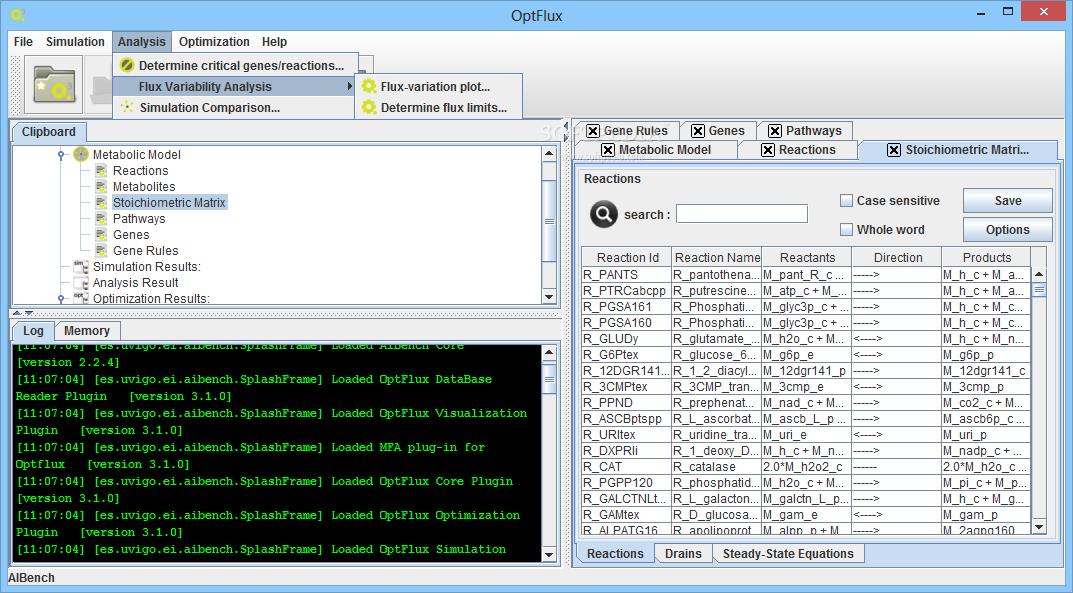The height and width of the screenshot is (593, 1073).
Task: Click the icon beside Pathways in tree
Action: [x=101, y=219]
